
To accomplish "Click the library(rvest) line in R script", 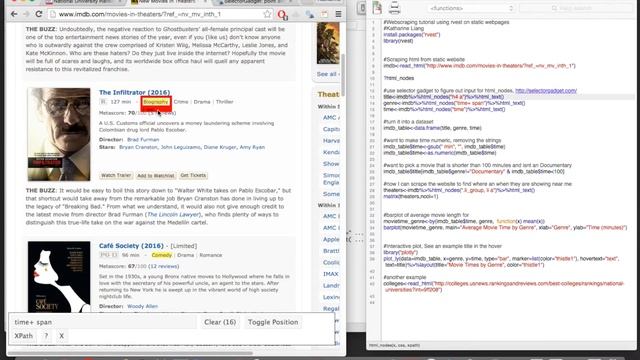I will (398, 41).
